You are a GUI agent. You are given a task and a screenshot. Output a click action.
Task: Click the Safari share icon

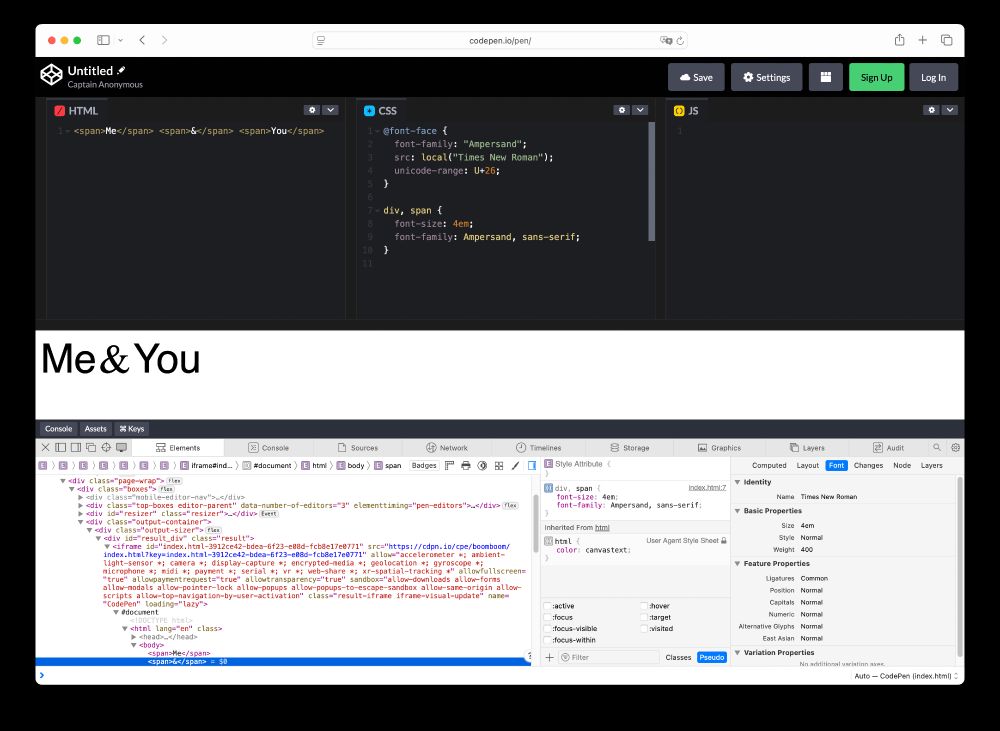(899, 40)
